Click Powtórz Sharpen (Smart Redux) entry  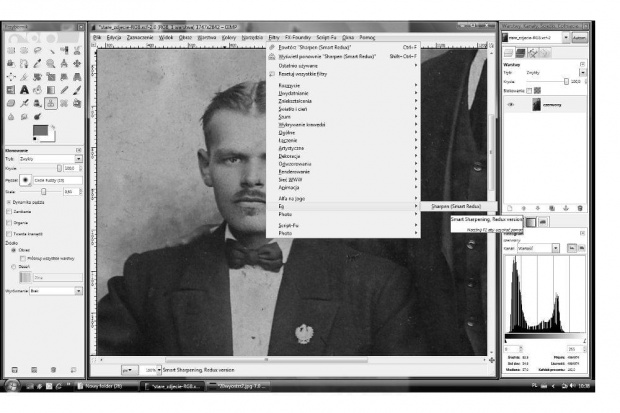point(344,47)
